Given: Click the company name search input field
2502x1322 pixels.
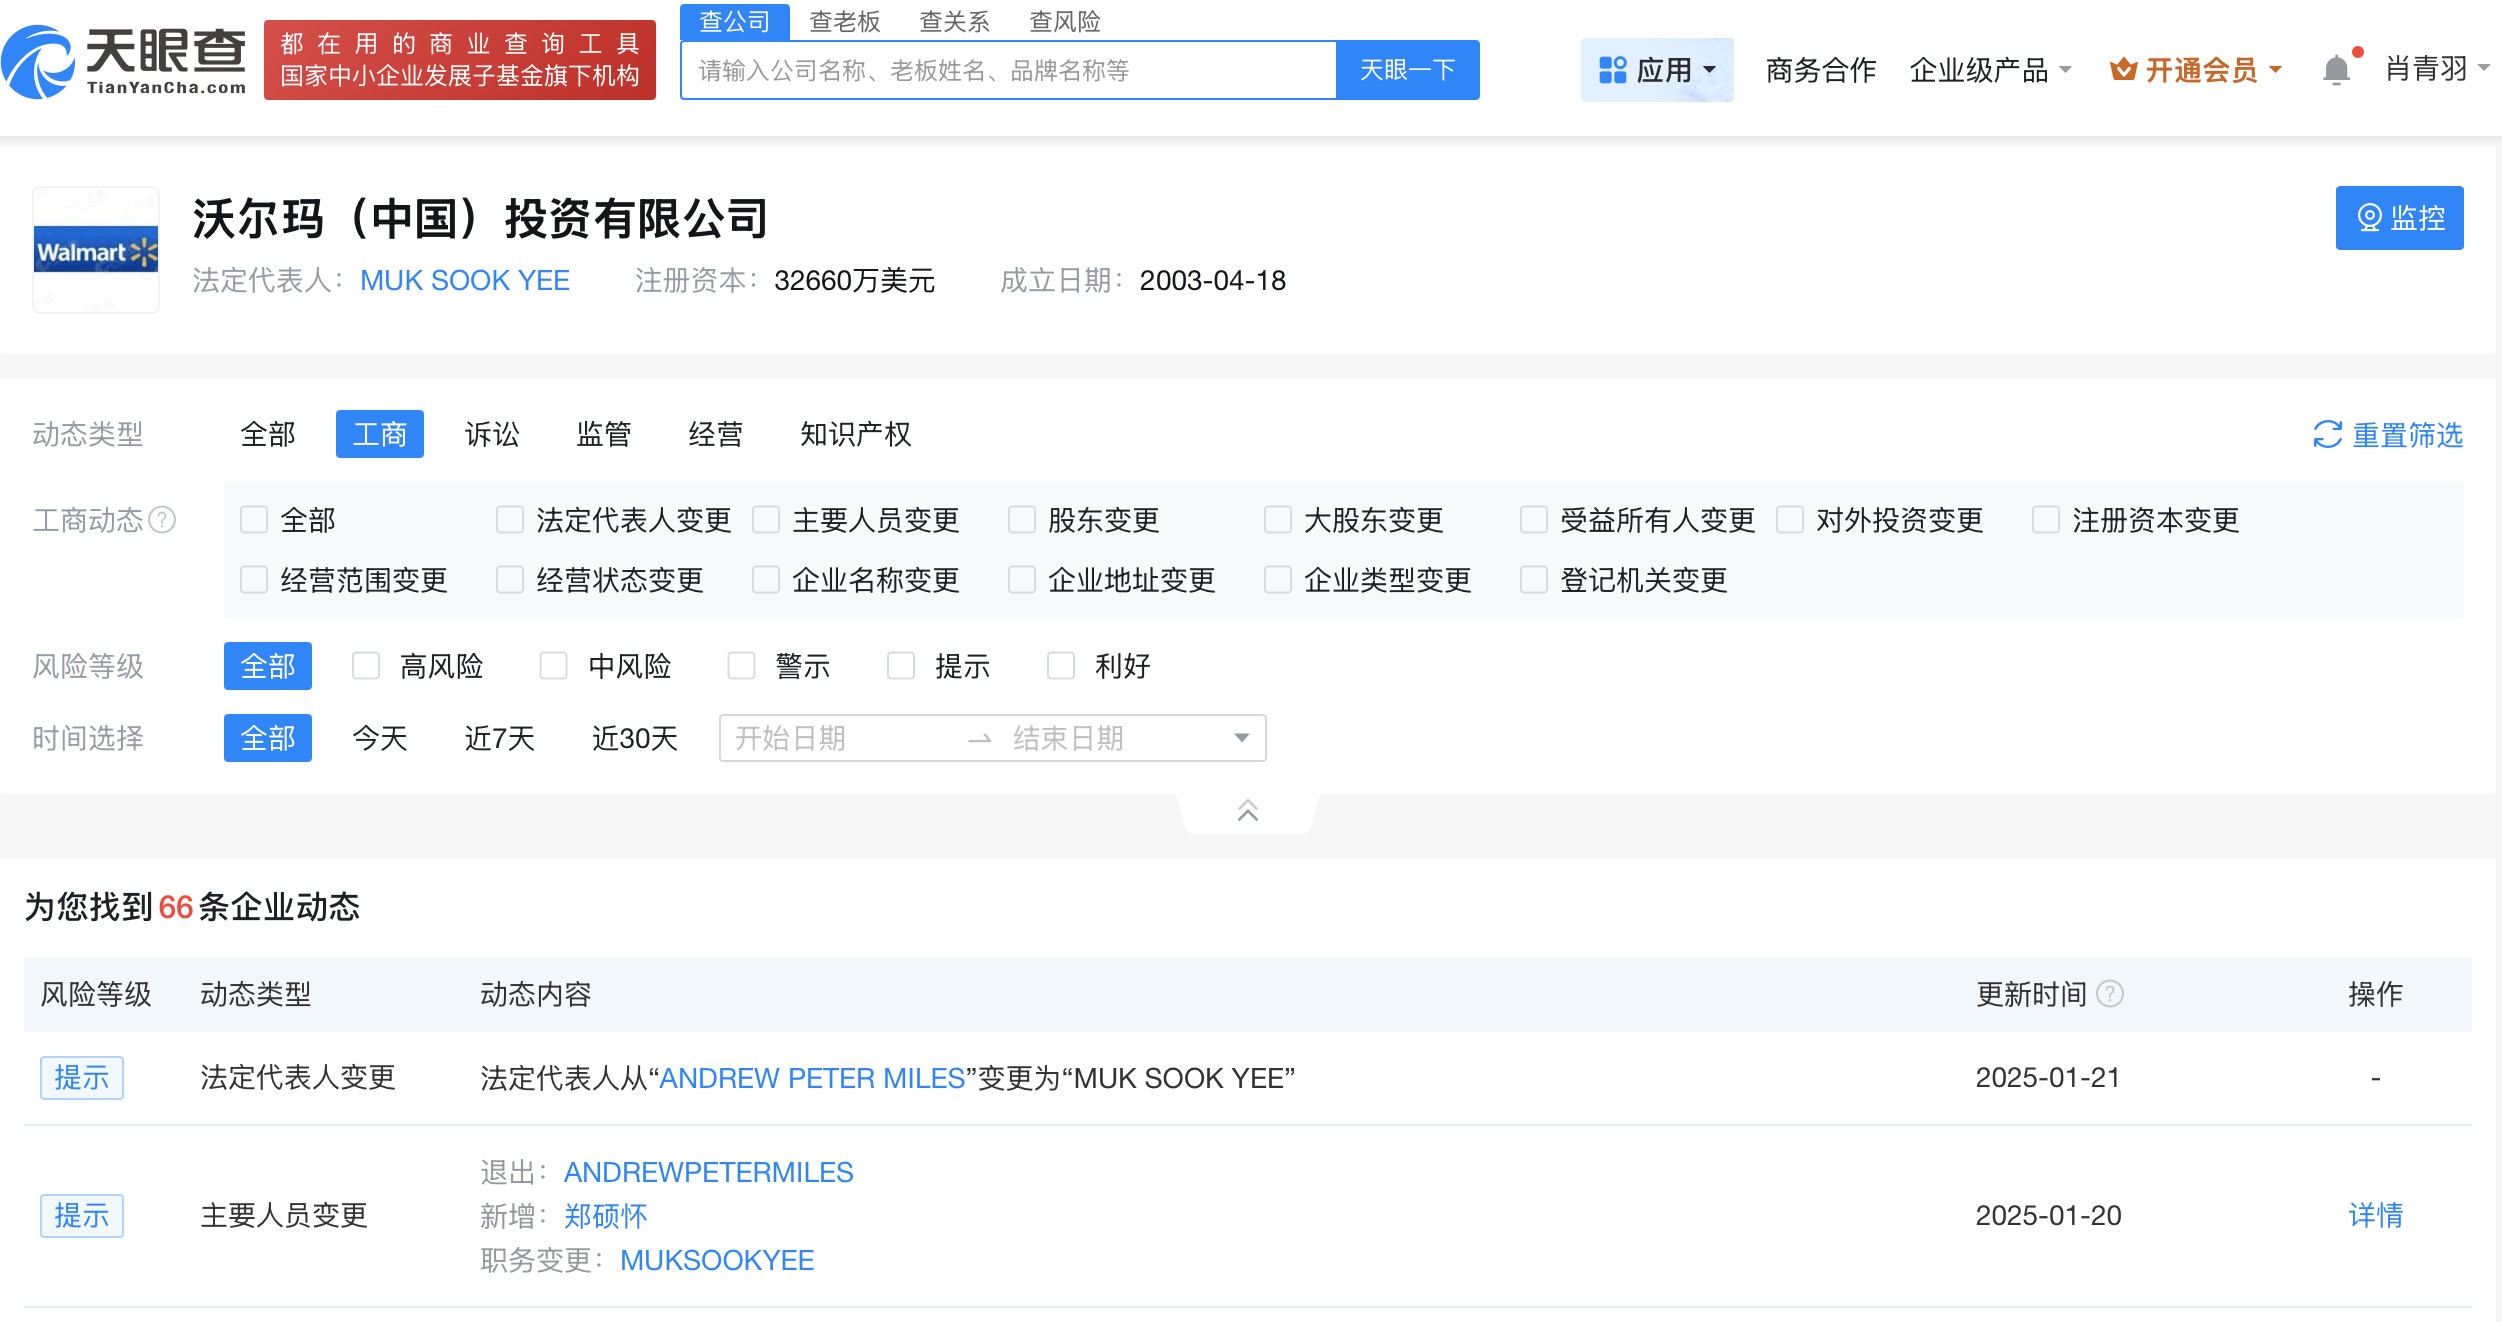Looking at the screenshot, I should click(x=1008, y=70).
